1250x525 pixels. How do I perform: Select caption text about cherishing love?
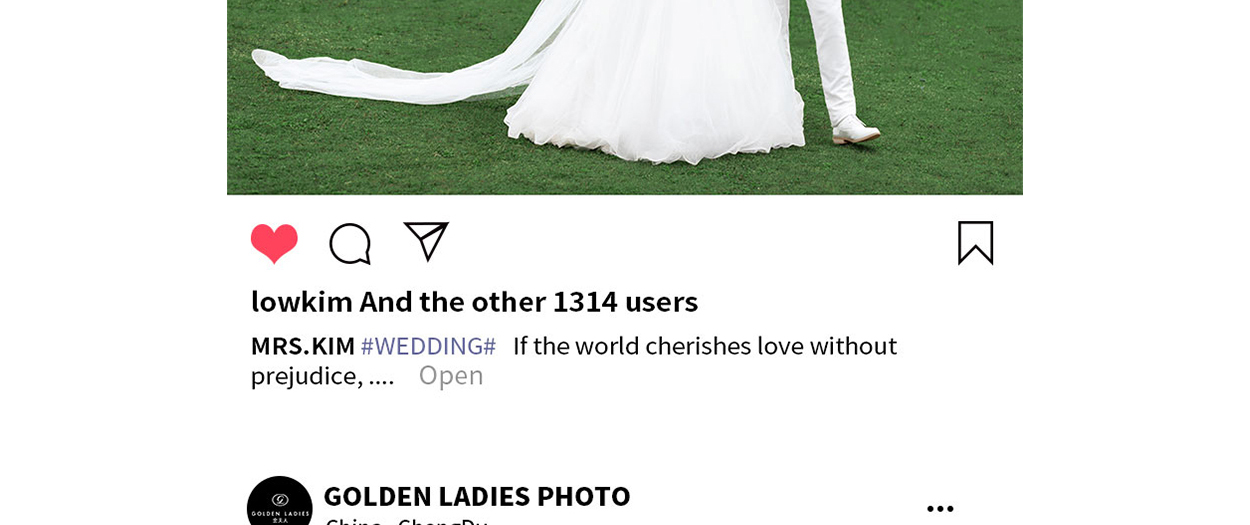(x=705, y=346)
